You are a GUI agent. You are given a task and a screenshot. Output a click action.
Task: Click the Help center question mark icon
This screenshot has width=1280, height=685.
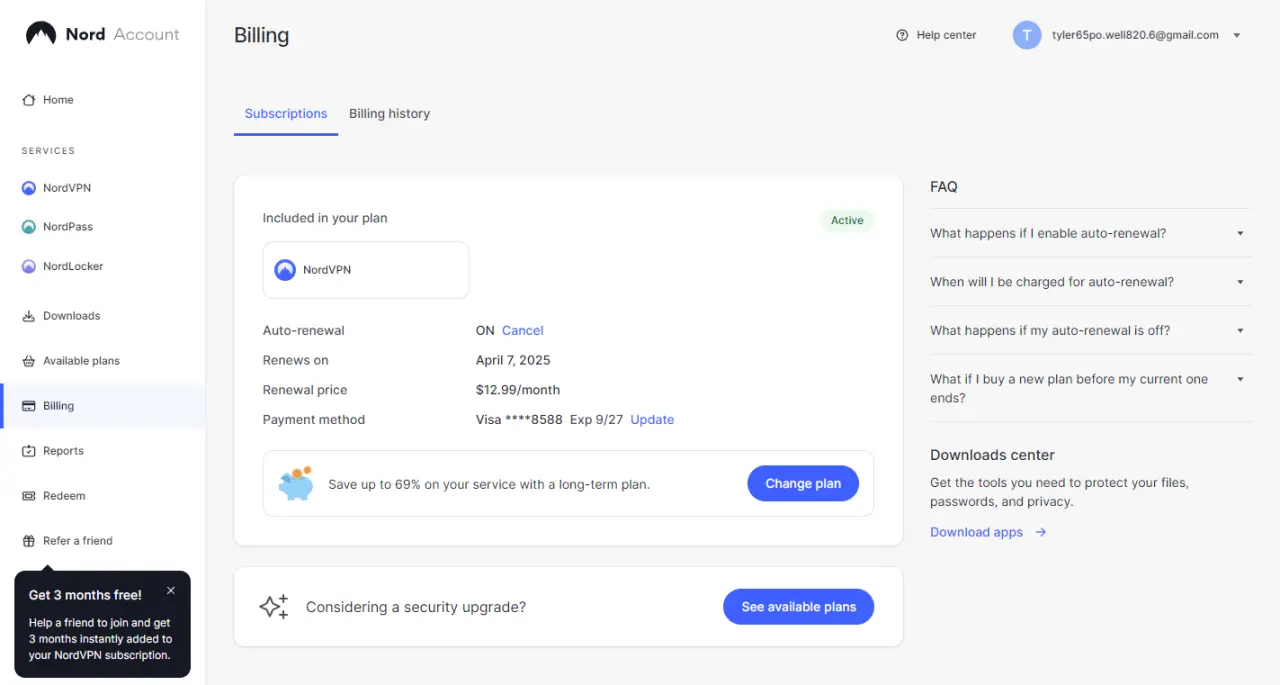click(x=902, y=35)
